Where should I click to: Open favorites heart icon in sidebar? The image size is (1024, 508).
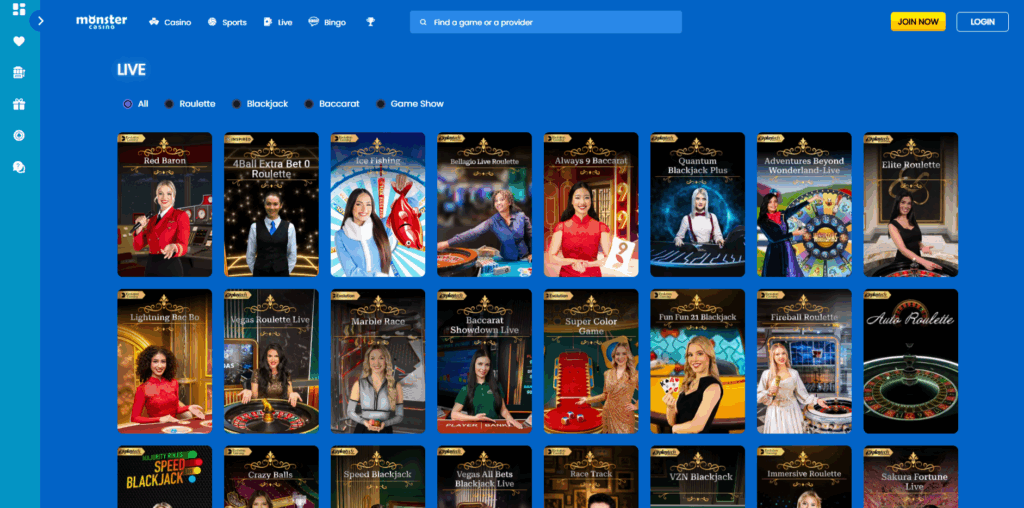(19, 41)
